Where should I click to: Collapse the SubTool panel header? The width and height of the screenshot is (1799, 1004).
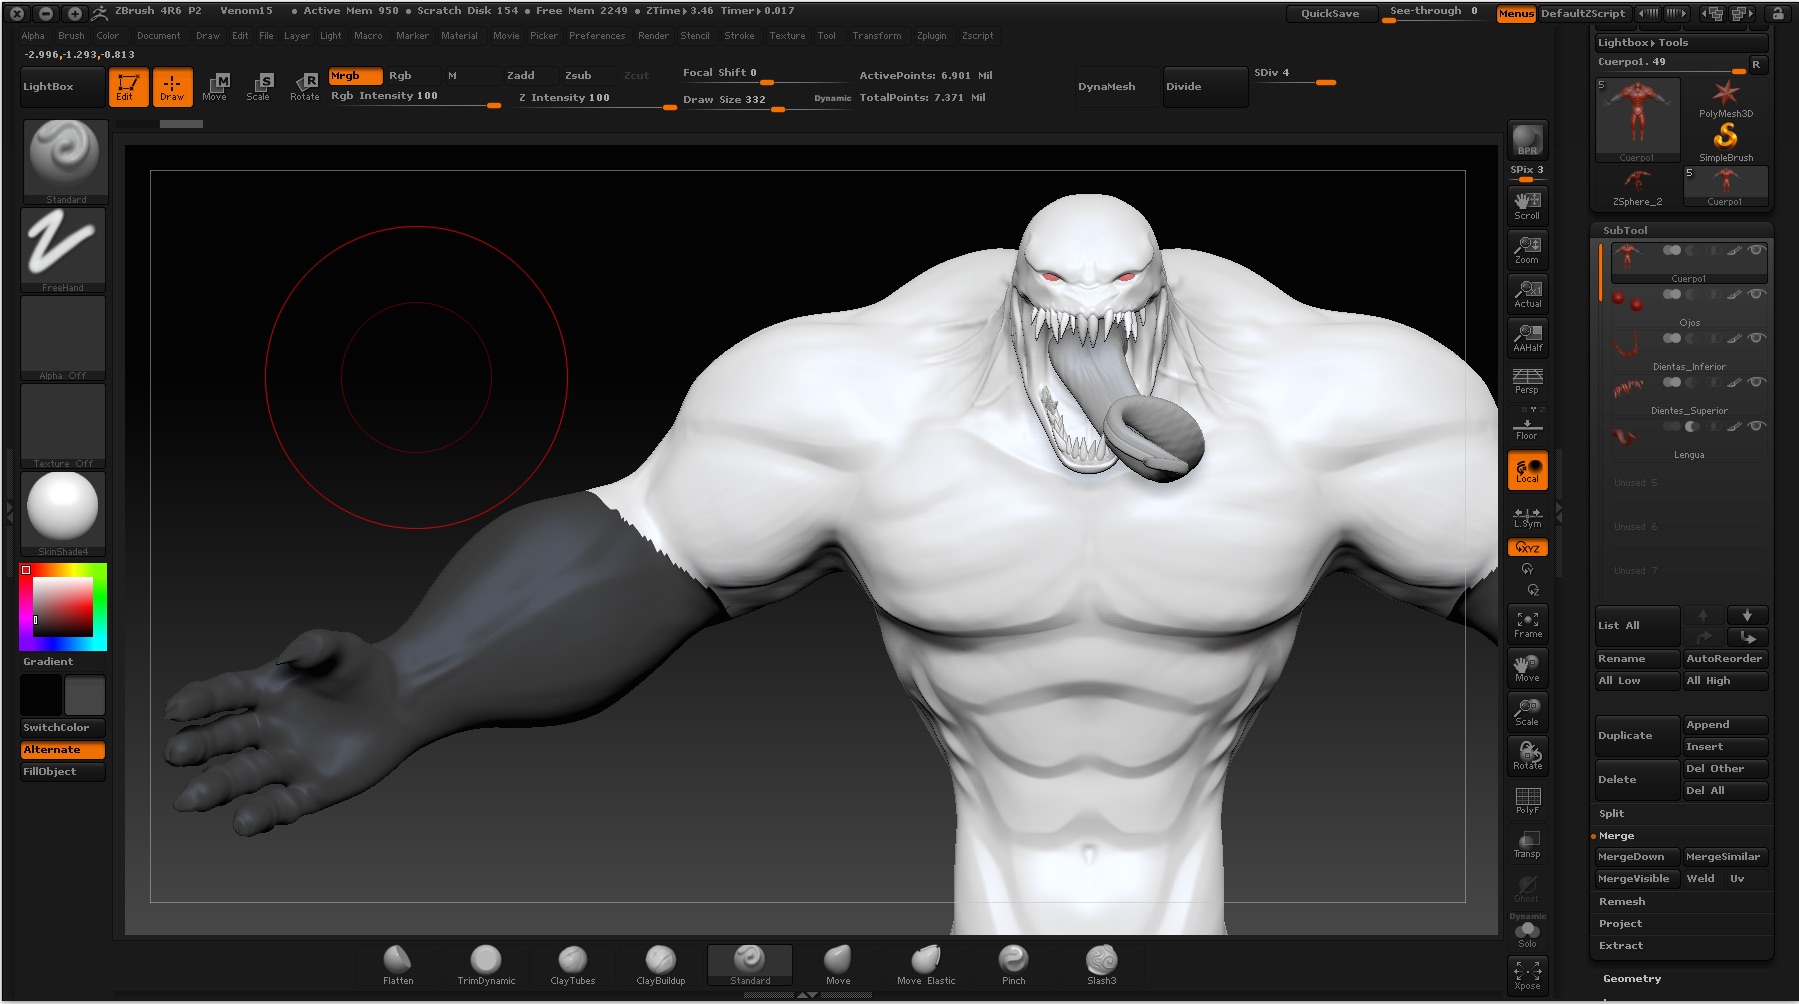click(1625, 230)
